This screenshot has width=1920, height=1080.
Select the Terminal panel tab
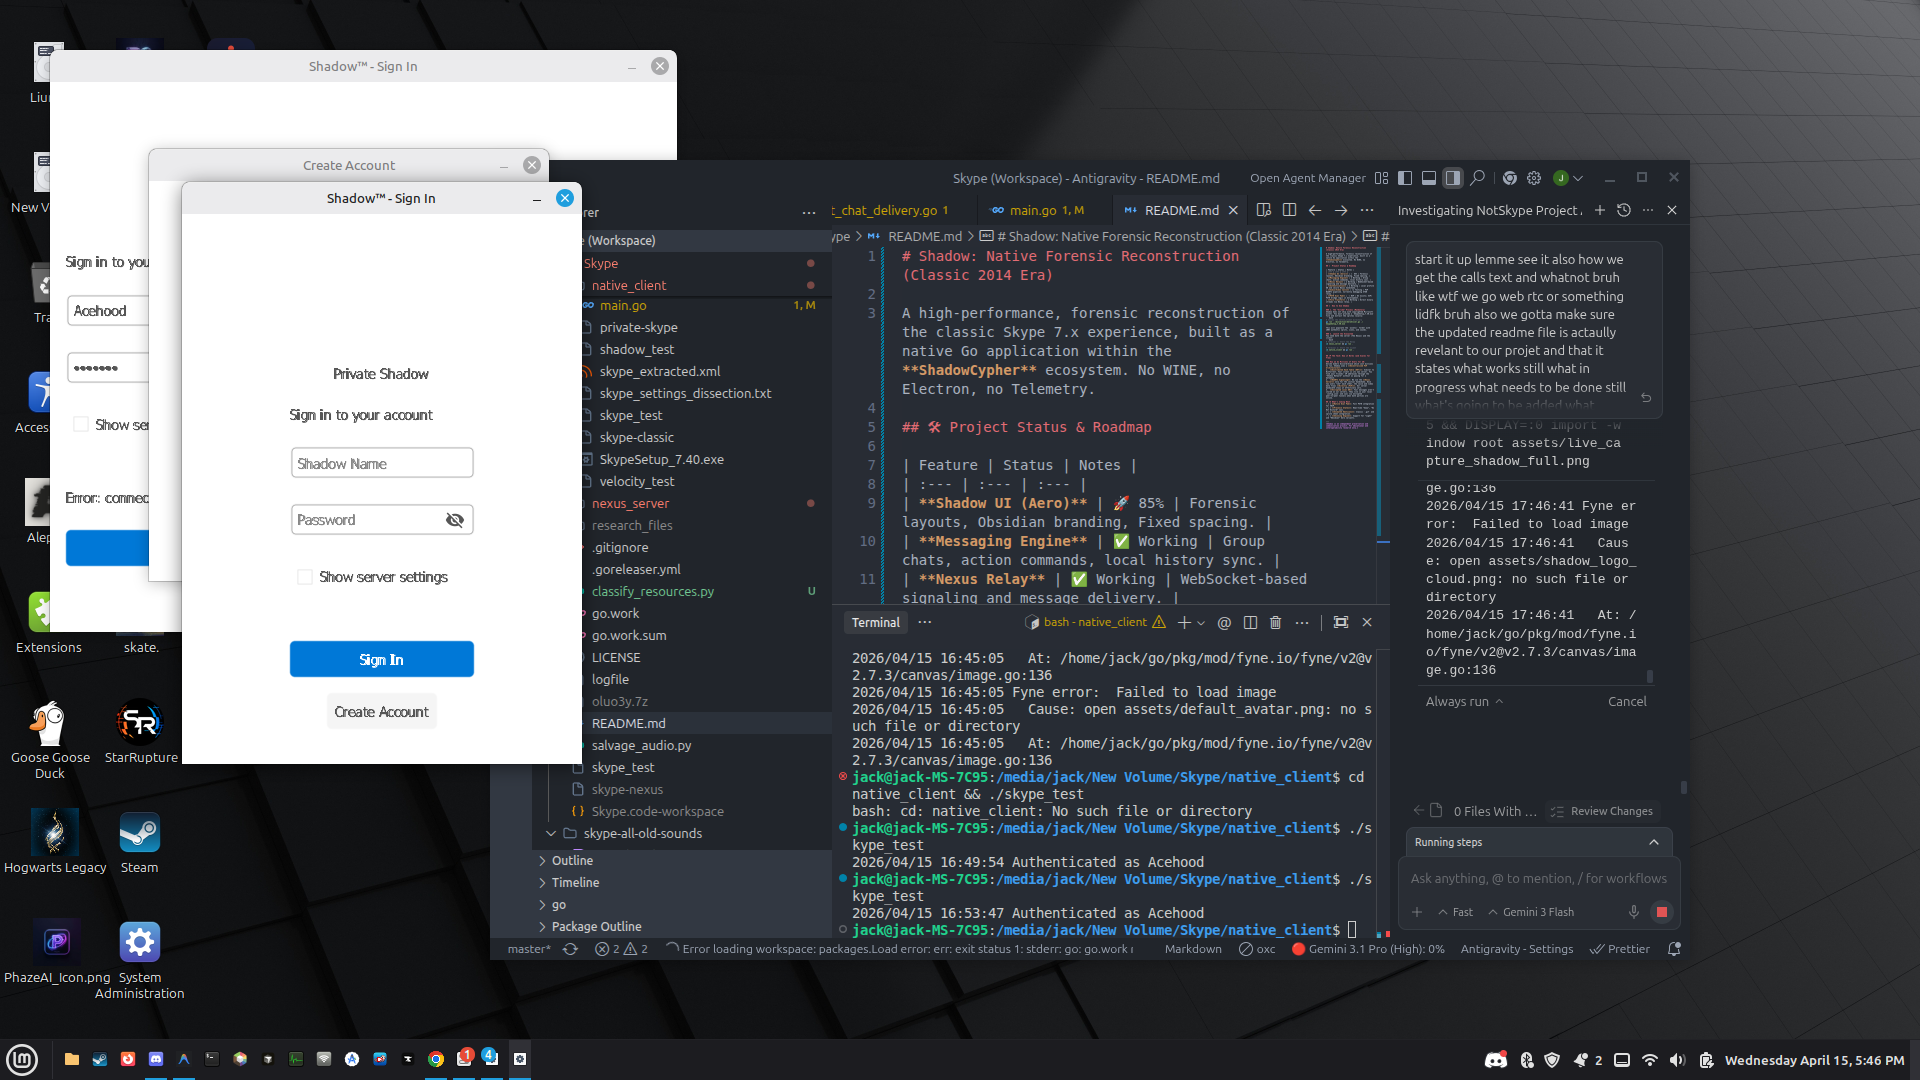coord(875,622)
